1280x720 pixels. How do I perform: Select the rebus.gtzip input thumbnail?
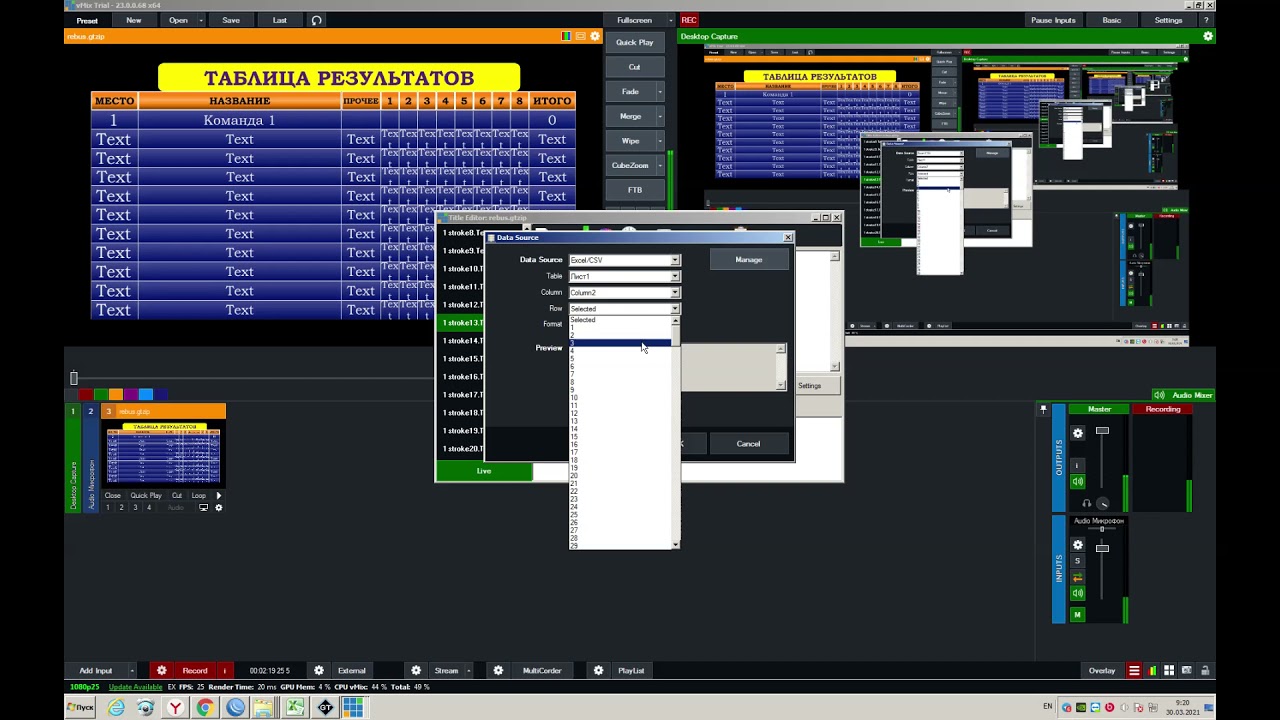[x=165, y=454]
